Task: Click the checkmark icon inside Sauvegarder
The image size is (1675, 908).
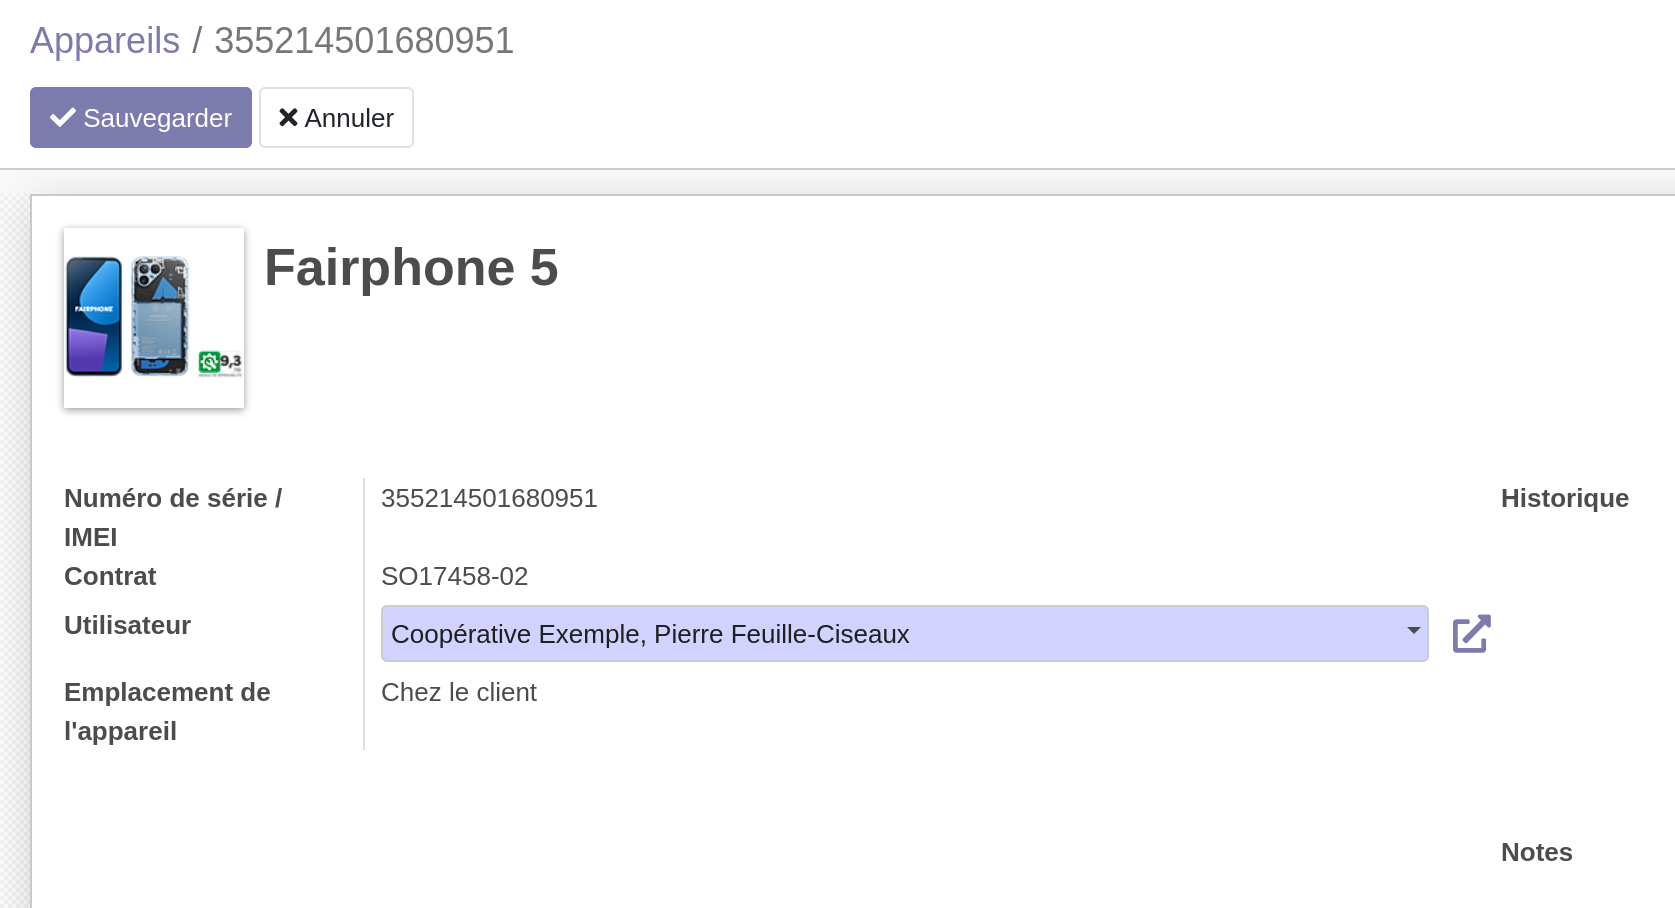Action: coord(63,118)
